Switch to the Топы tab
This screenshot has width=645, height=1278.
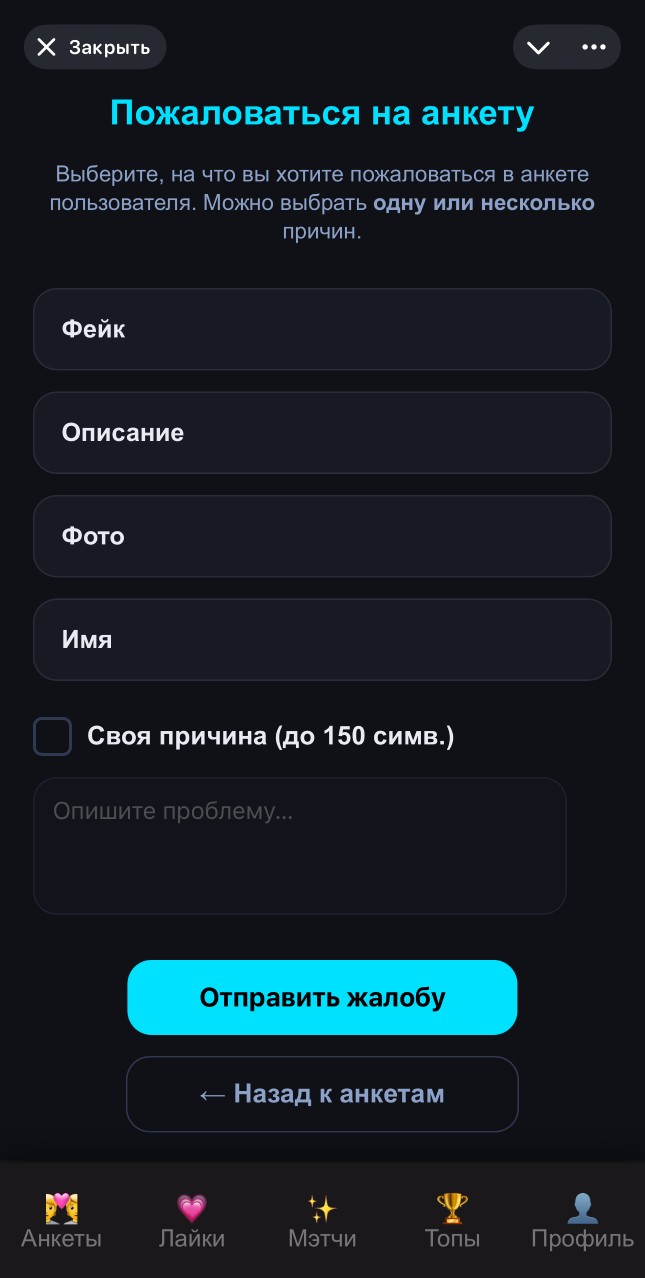pos(452,1238)
